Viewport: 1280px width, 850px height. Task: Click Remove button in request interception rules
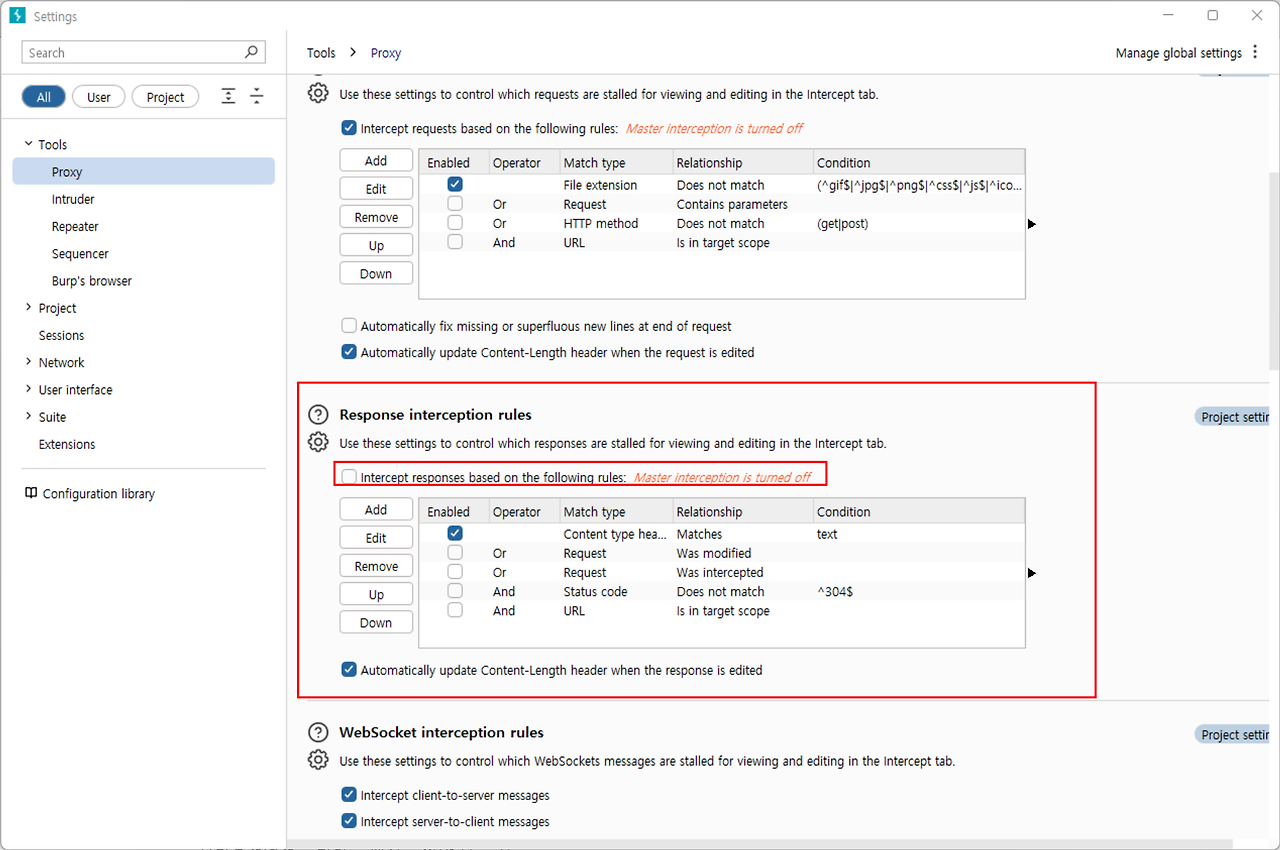tap(376, 217)
